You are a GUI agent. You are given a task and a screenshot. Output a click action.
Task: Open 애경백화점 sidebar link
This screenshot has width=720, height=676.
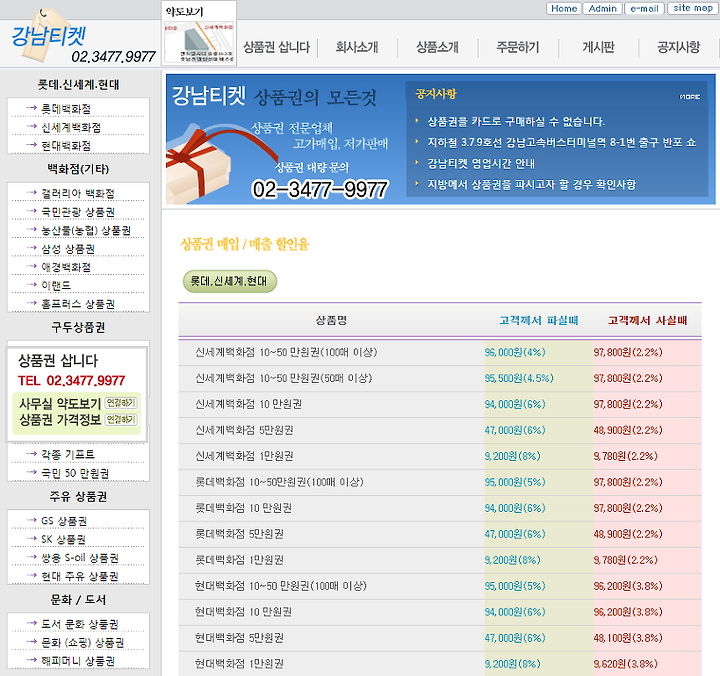coord(66,267)
